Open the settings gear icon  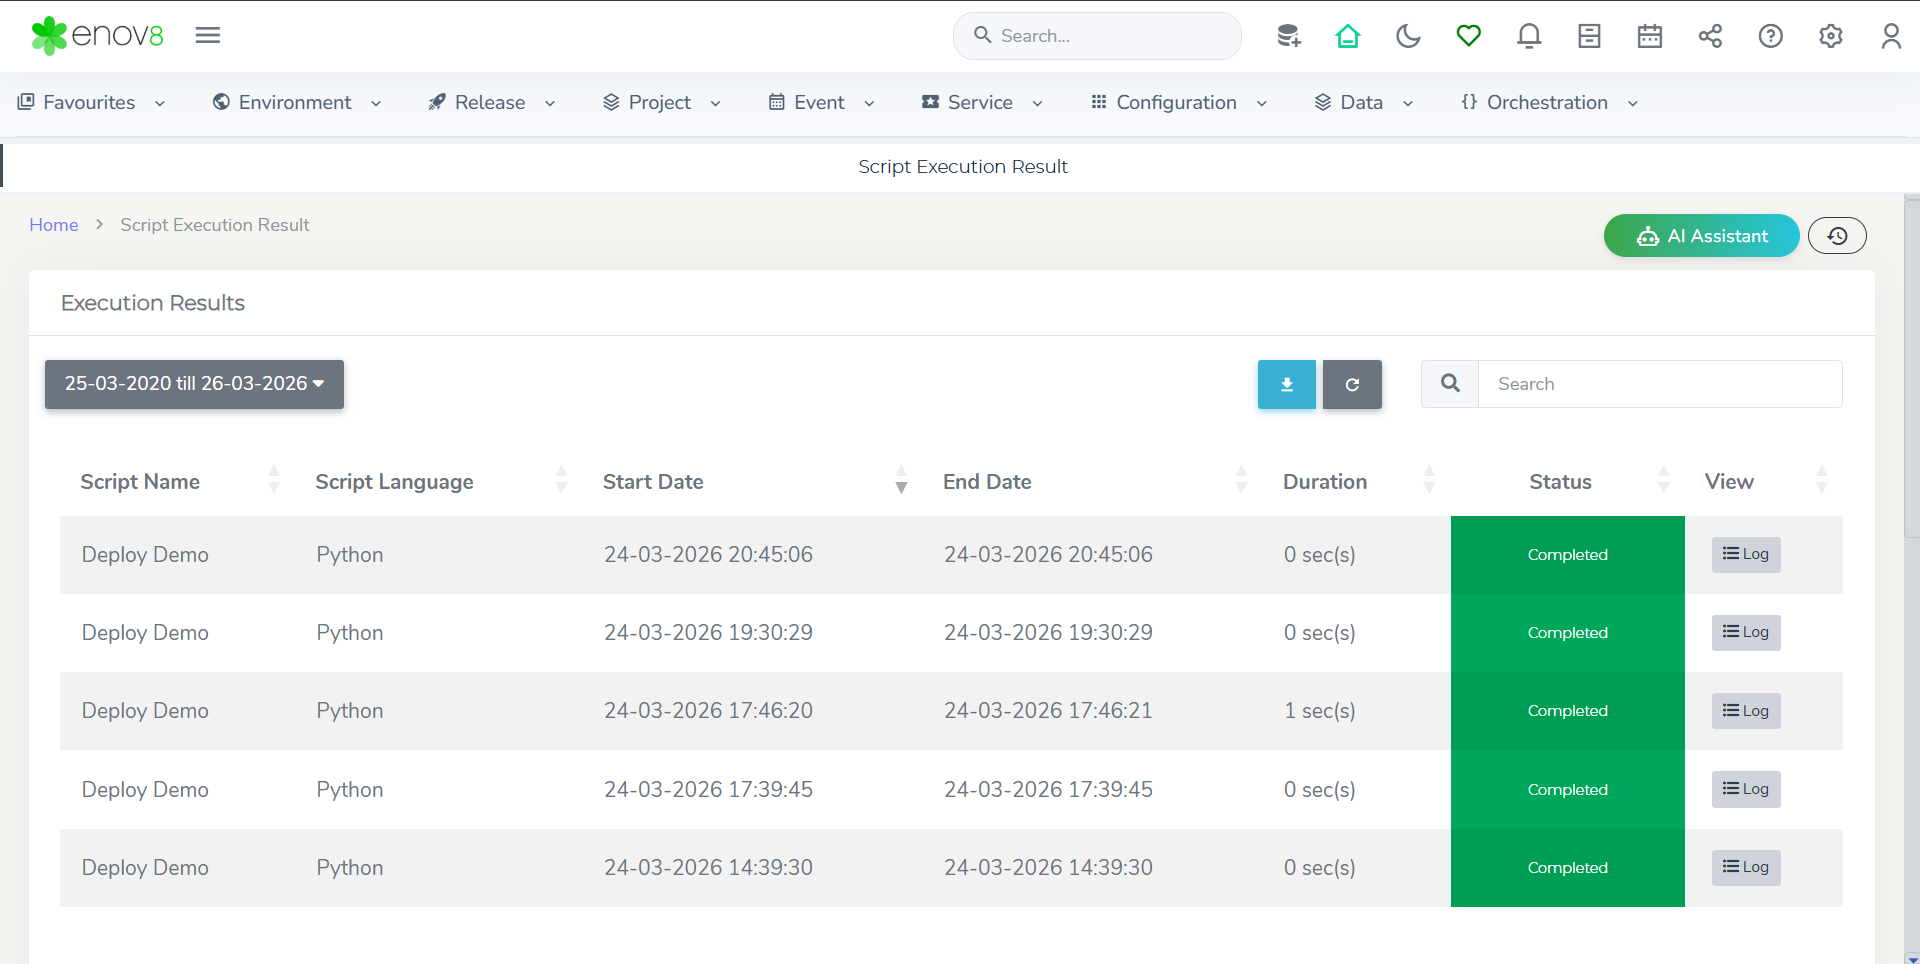[1830, 37]
